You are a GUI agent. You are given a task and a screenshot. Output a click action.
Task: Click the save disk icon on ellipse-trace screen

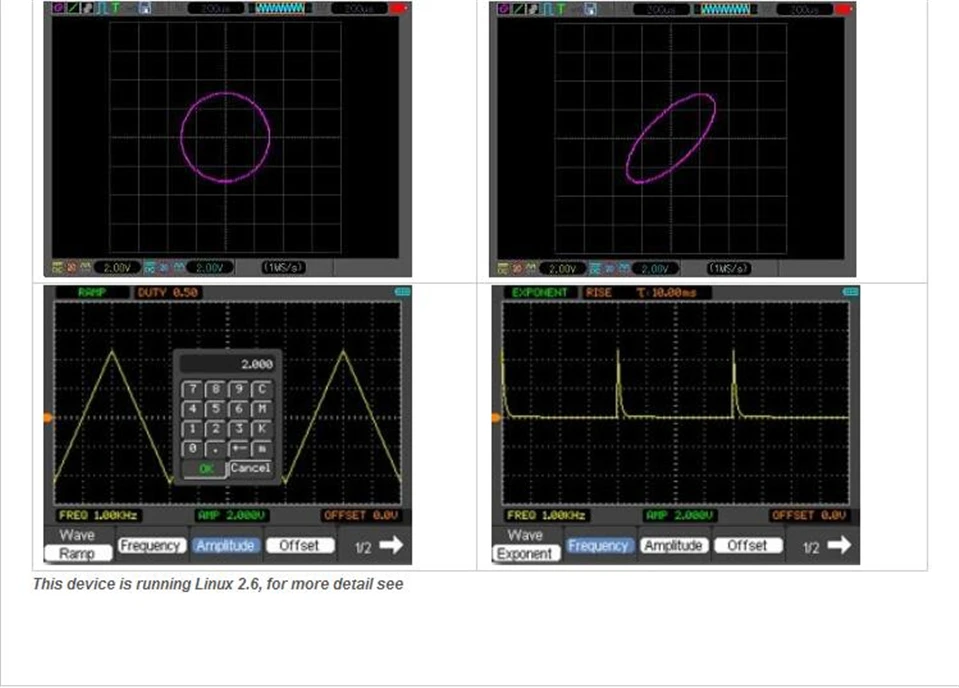click(x=590, y=9)
